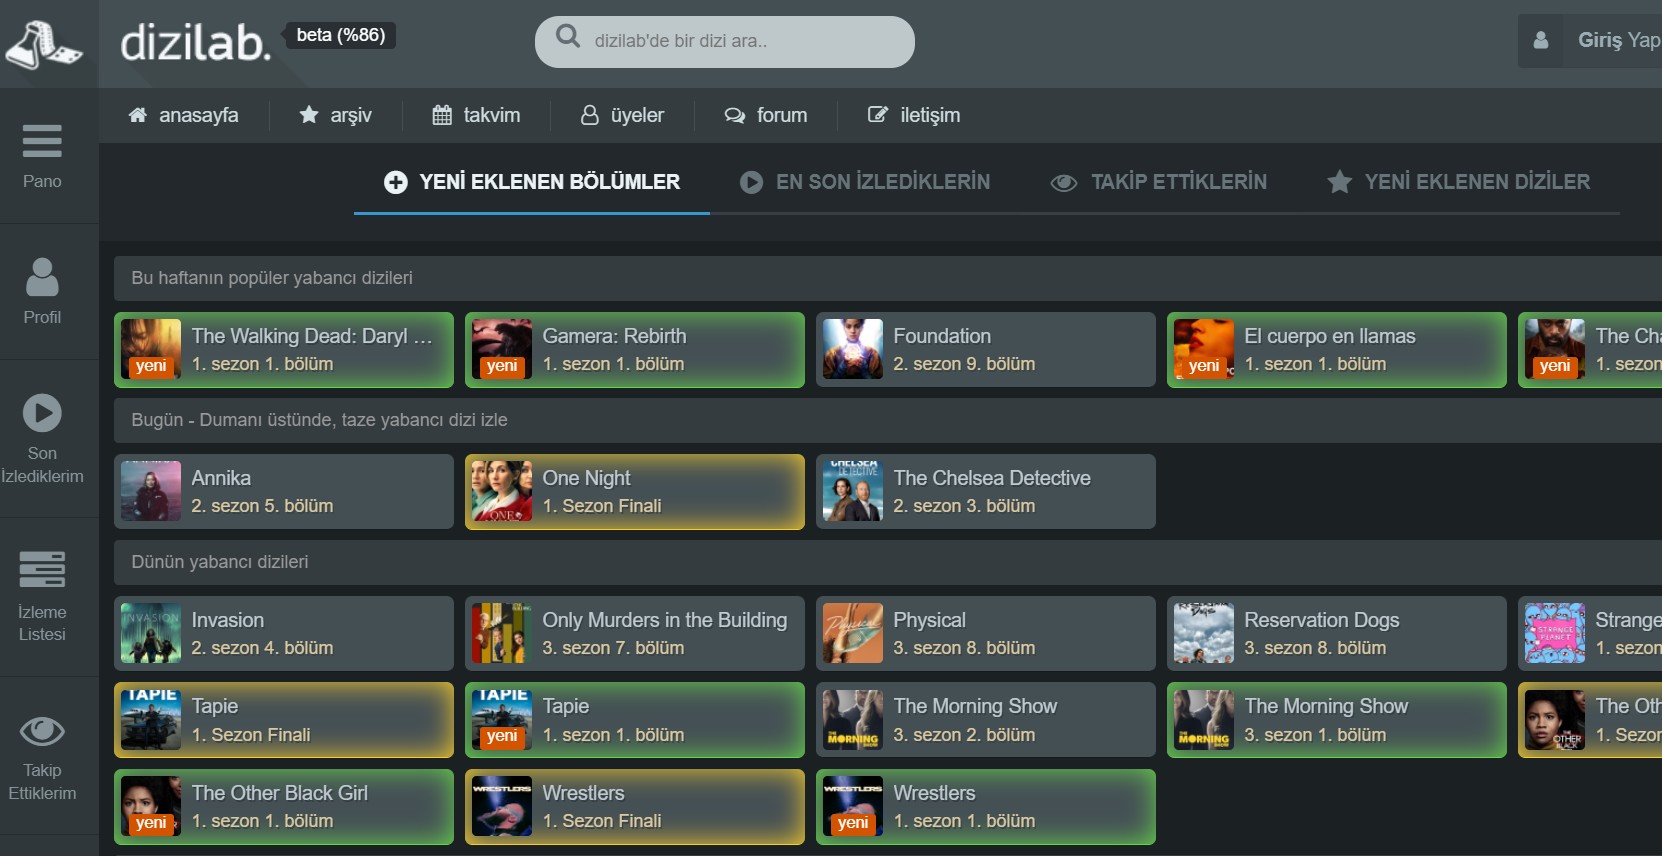Click the user icon beside Giriş Yap
This screenshot has height=856, width=1662.
coord(1541,40)
